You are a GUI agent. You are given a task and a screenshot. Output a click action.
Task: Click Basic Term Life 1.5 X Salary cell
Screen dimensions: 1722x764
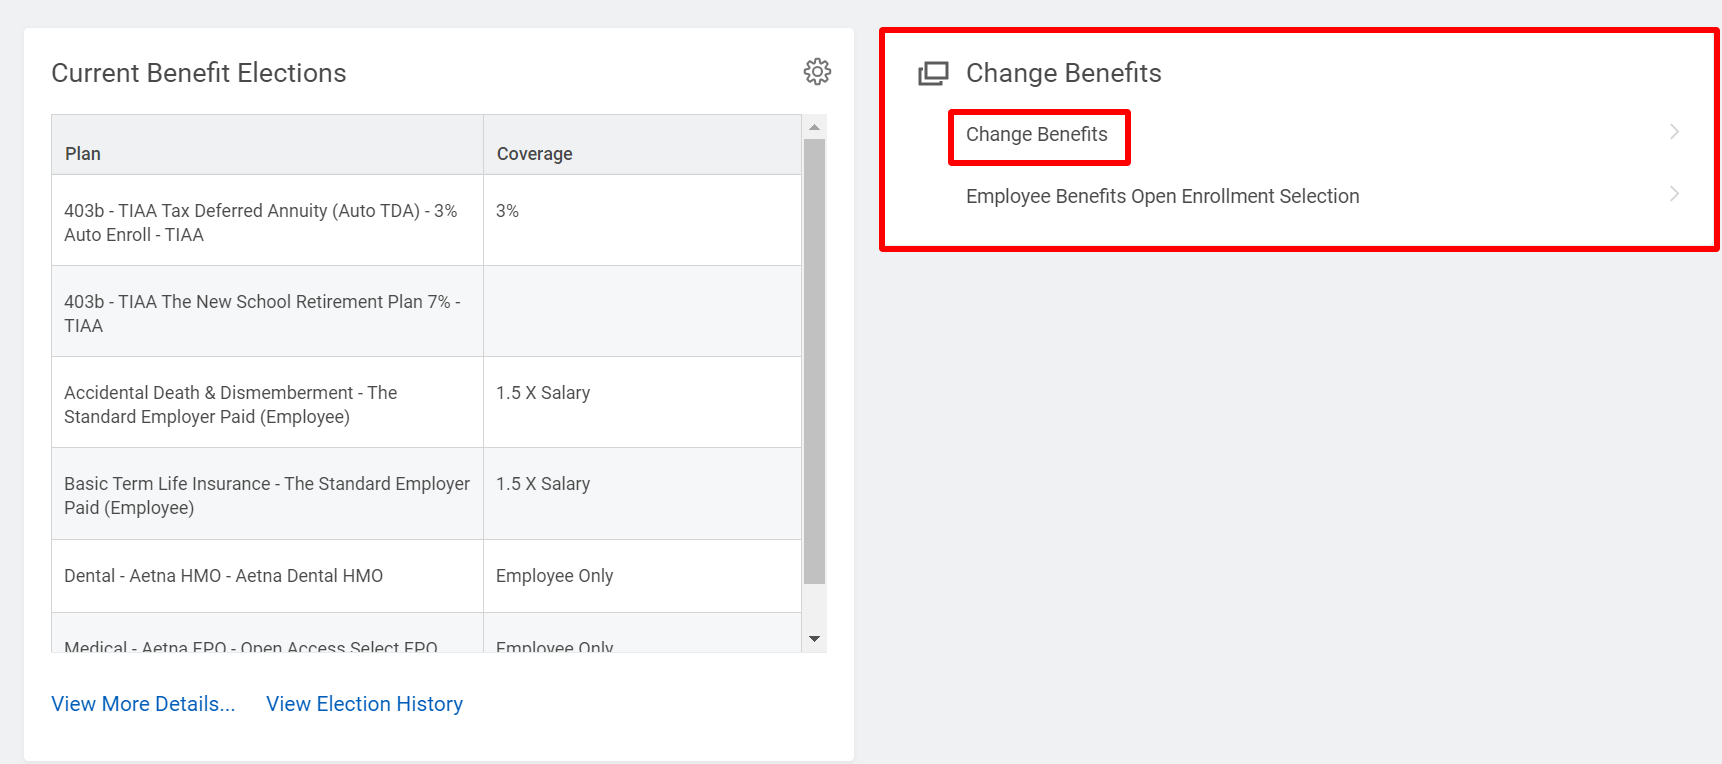(642, 494)
